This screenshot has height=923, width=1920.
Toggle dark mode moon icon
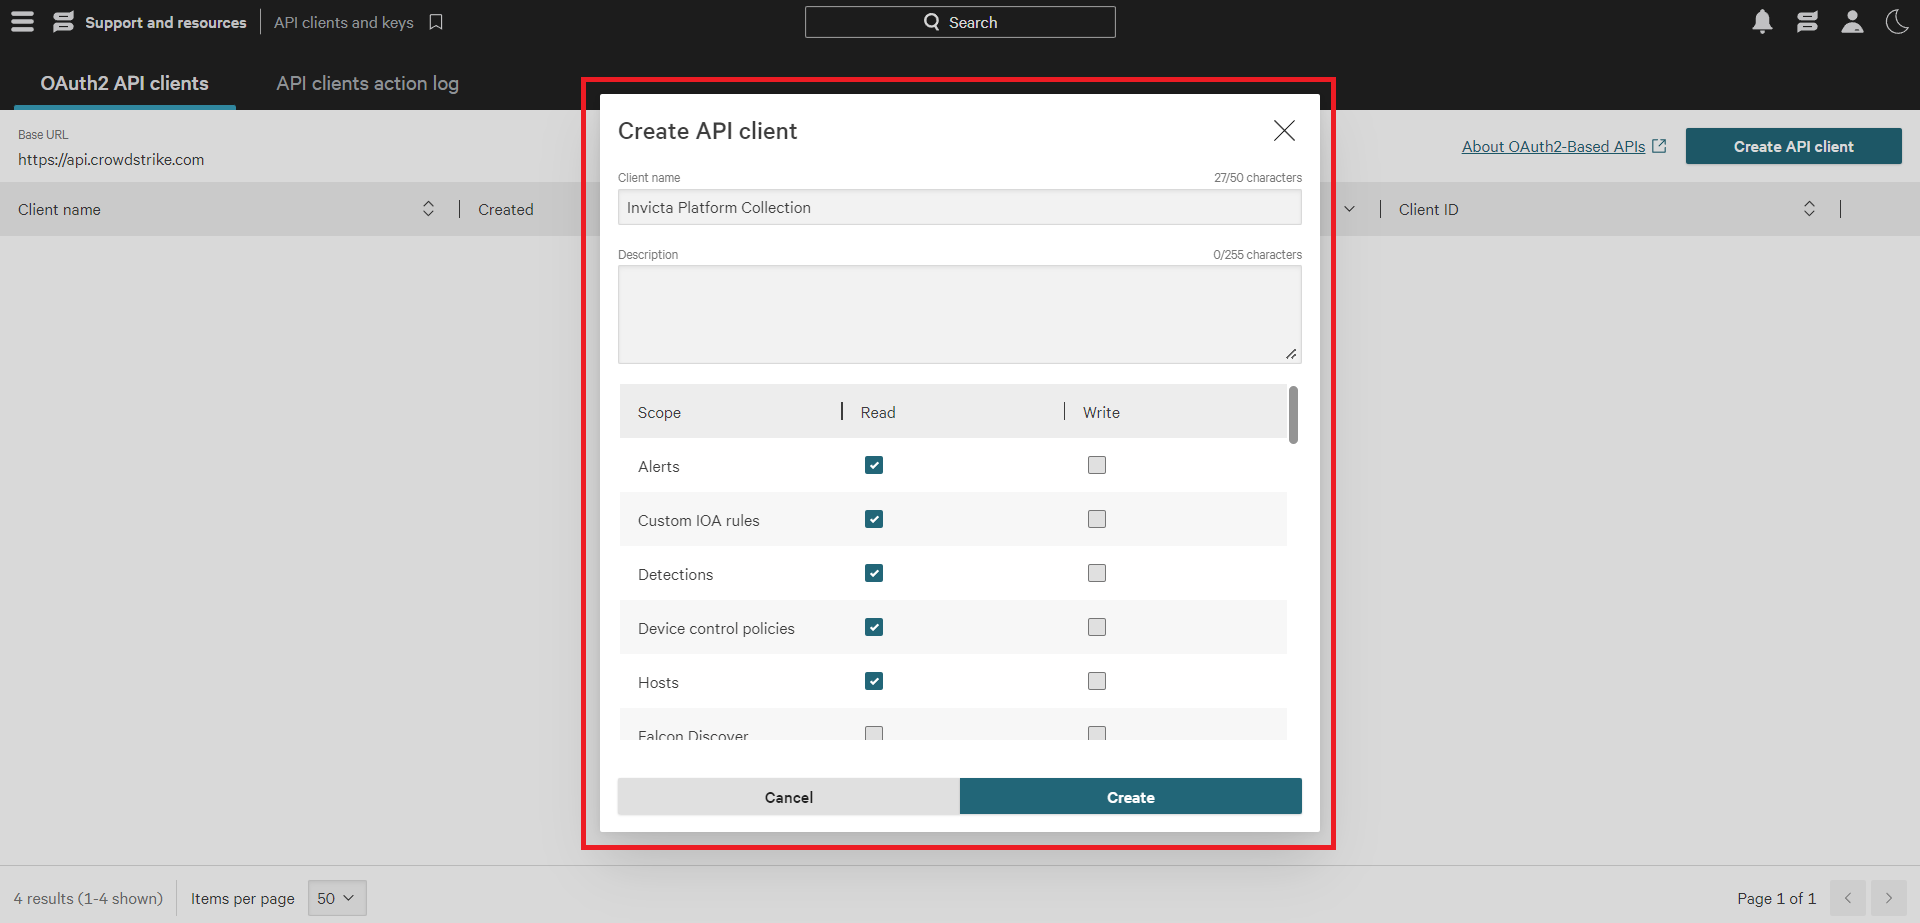click(1896, 22)
